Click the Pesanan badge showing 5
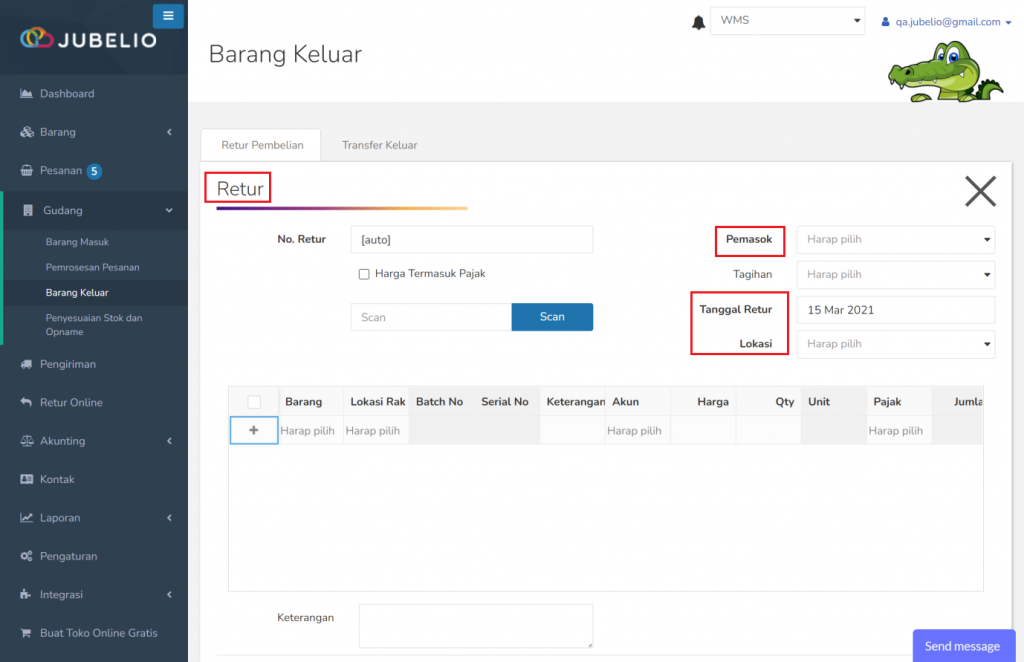The image size is (1024, 662). click(94, 171)
